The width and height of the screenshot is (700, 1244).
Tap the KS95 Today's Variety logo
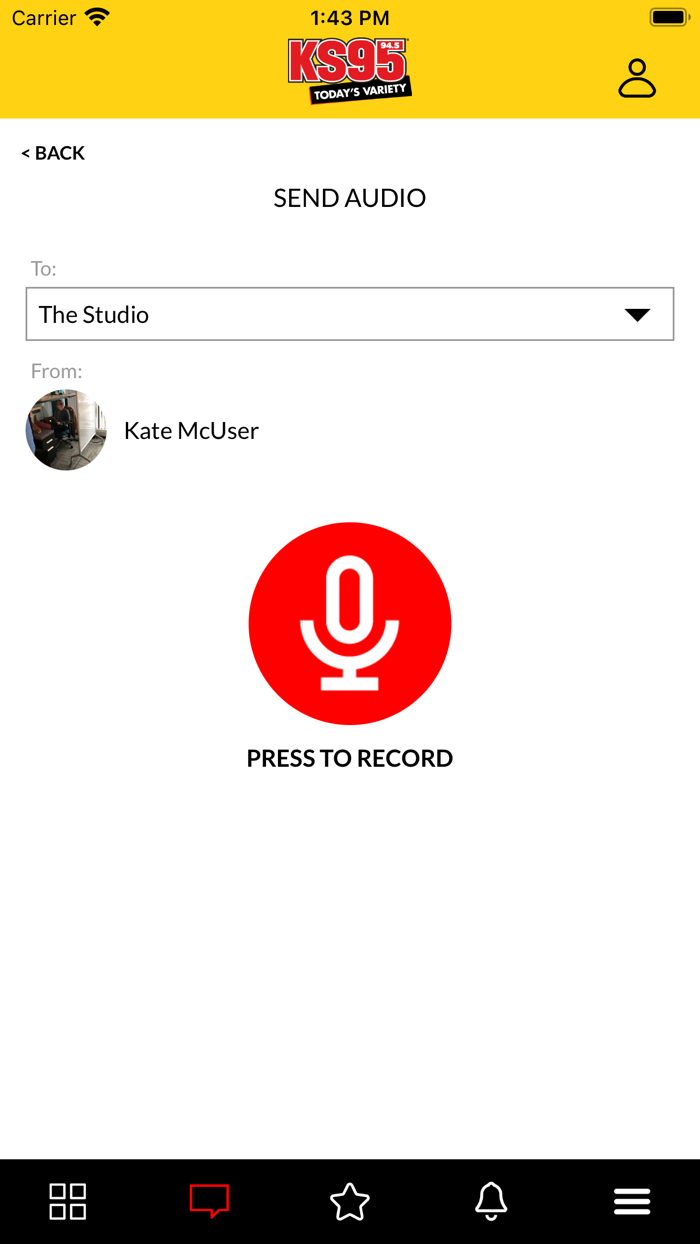pos(349,71)
